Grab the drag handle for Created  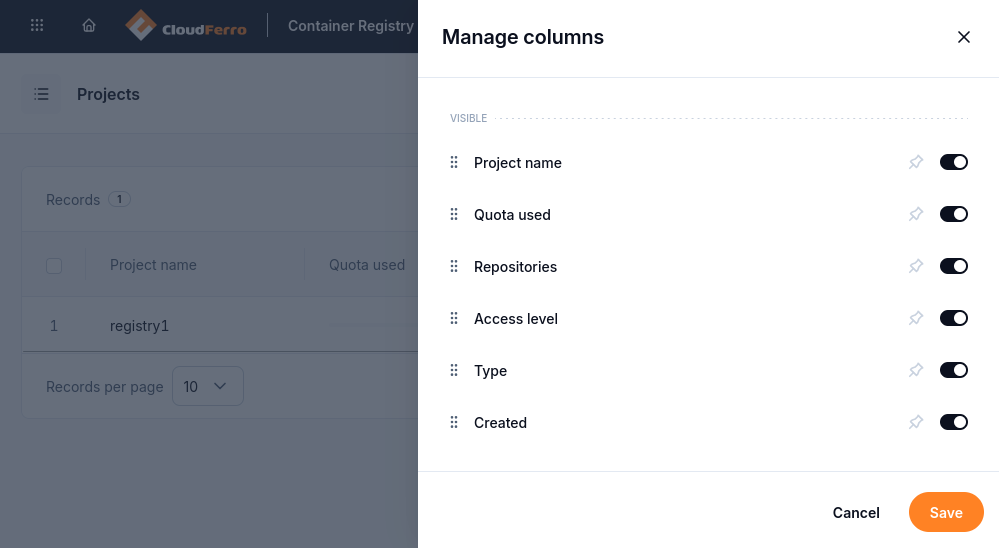click(454, 422)
